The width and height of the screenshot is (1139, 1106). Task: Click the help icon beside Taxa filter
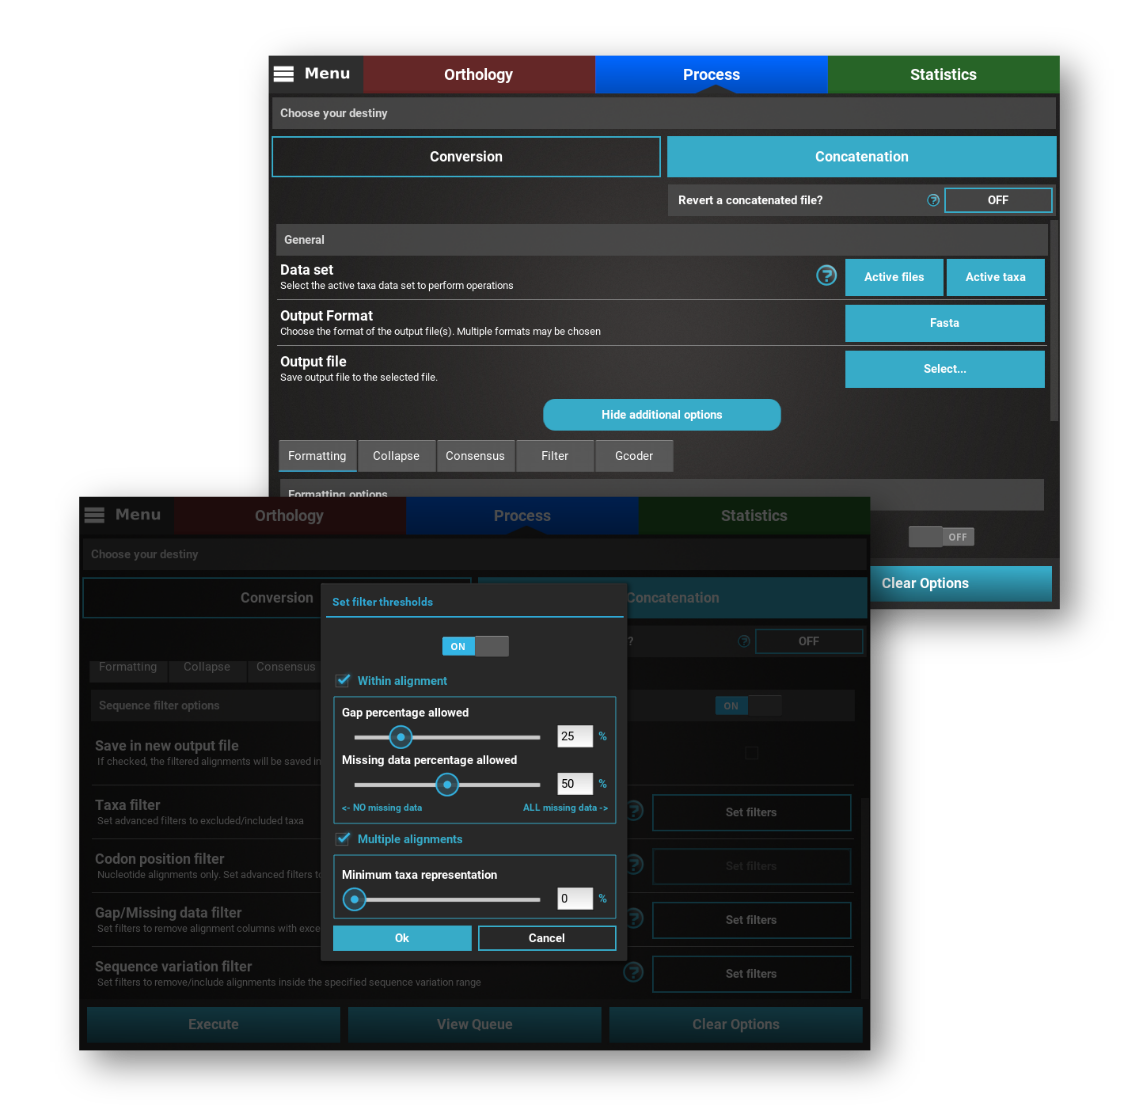[x=633, y=812]
